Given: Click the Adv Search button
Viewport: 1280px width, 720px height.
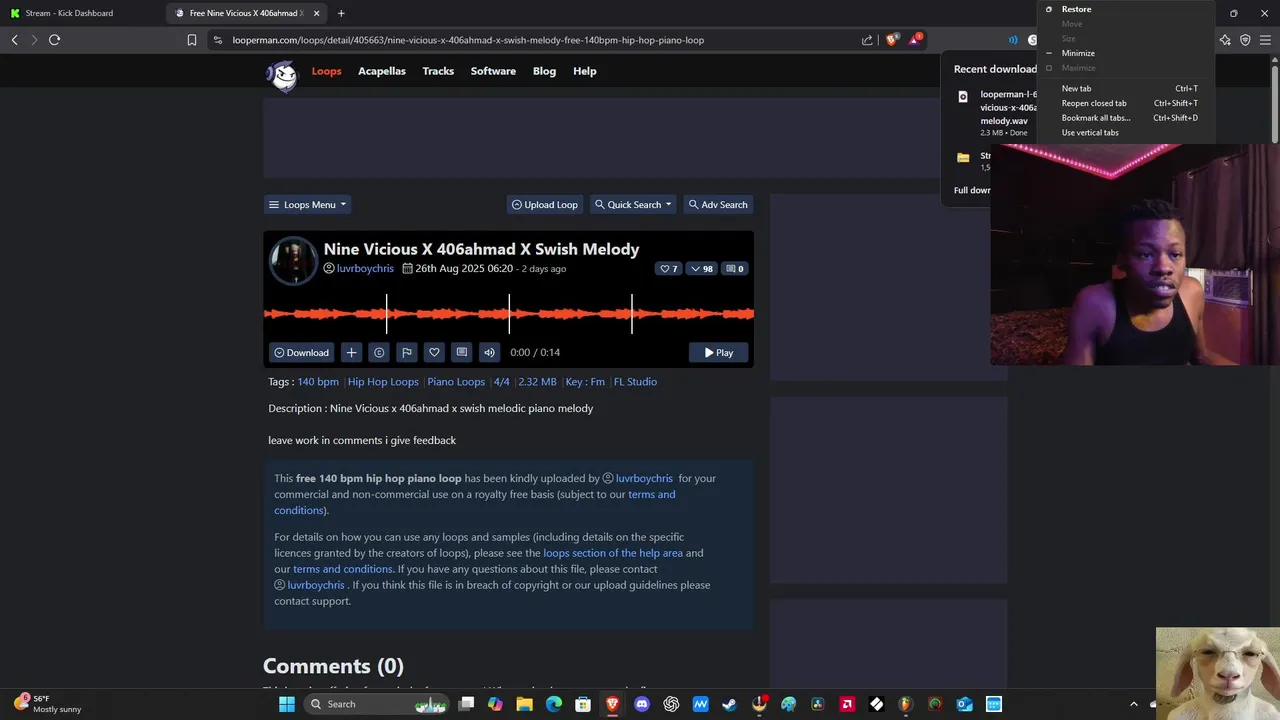Looking at the screenshot, I should tap(718, 205).
